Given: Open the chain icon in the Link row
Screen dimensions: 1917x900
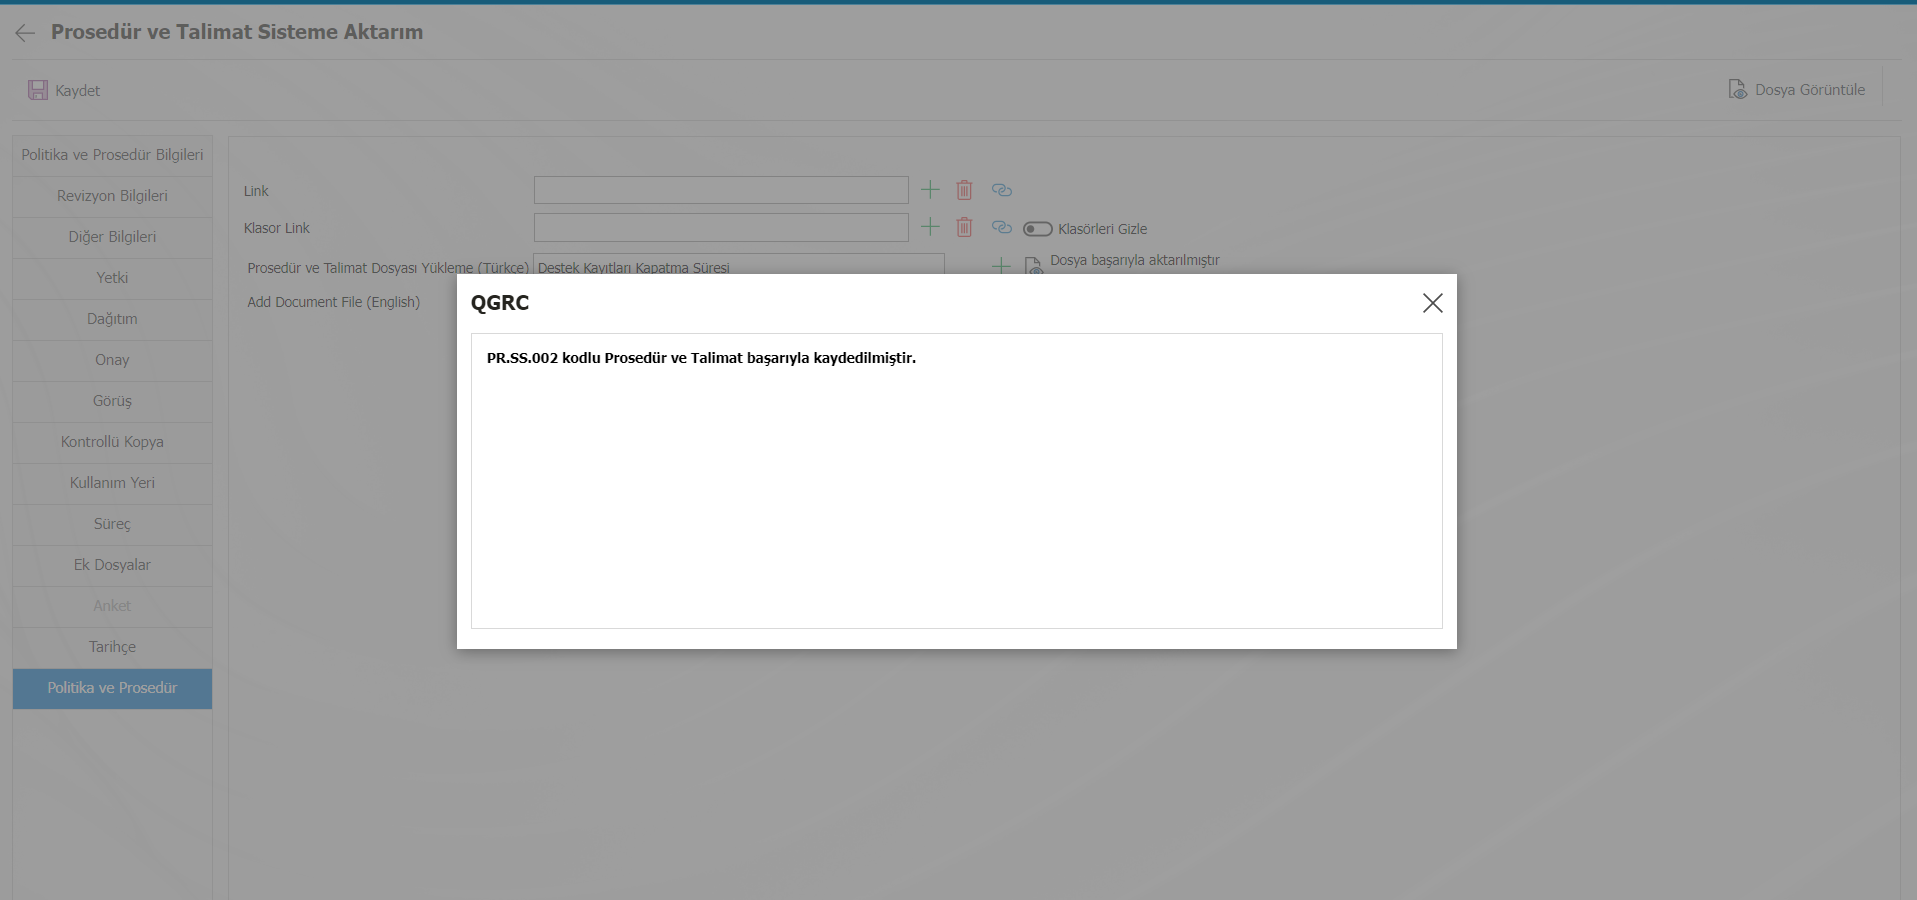Looking at the screenshot, I should (x=1001, y=190).
